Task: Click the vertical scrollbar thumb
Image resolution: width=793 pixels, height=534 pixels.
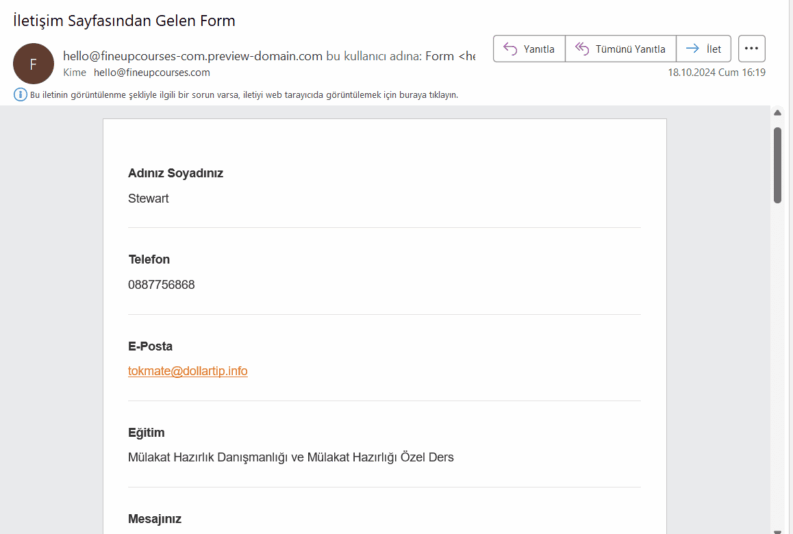Action: point(777,165)
